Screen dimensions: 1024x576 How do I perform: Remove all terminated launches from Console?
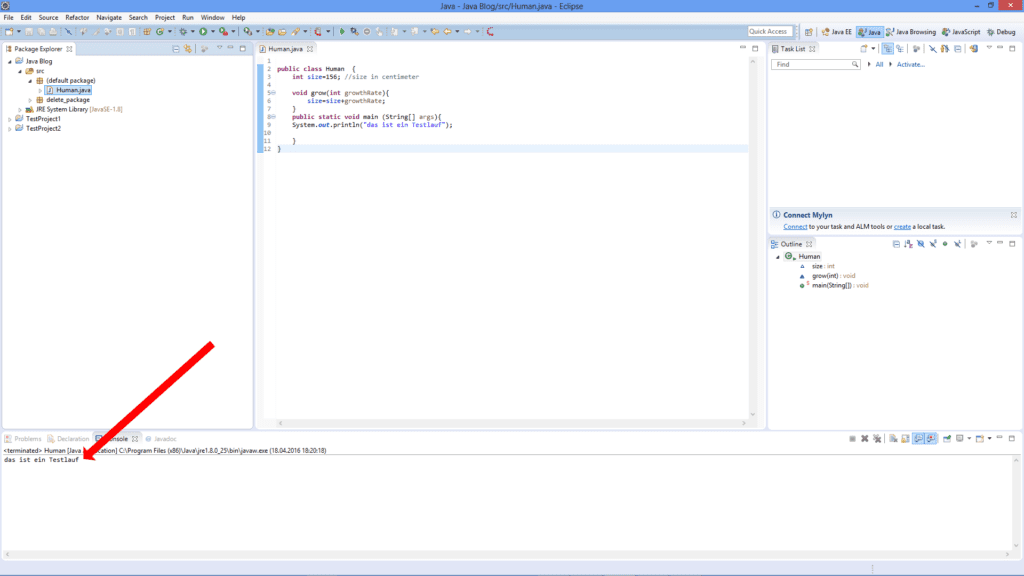coord(877,437)
